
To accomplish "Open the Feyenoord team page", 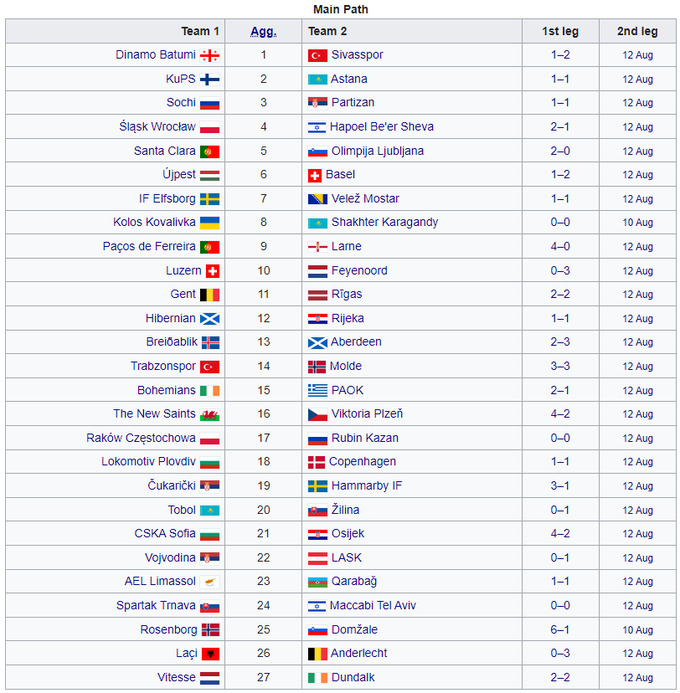I will pos(360,271).
